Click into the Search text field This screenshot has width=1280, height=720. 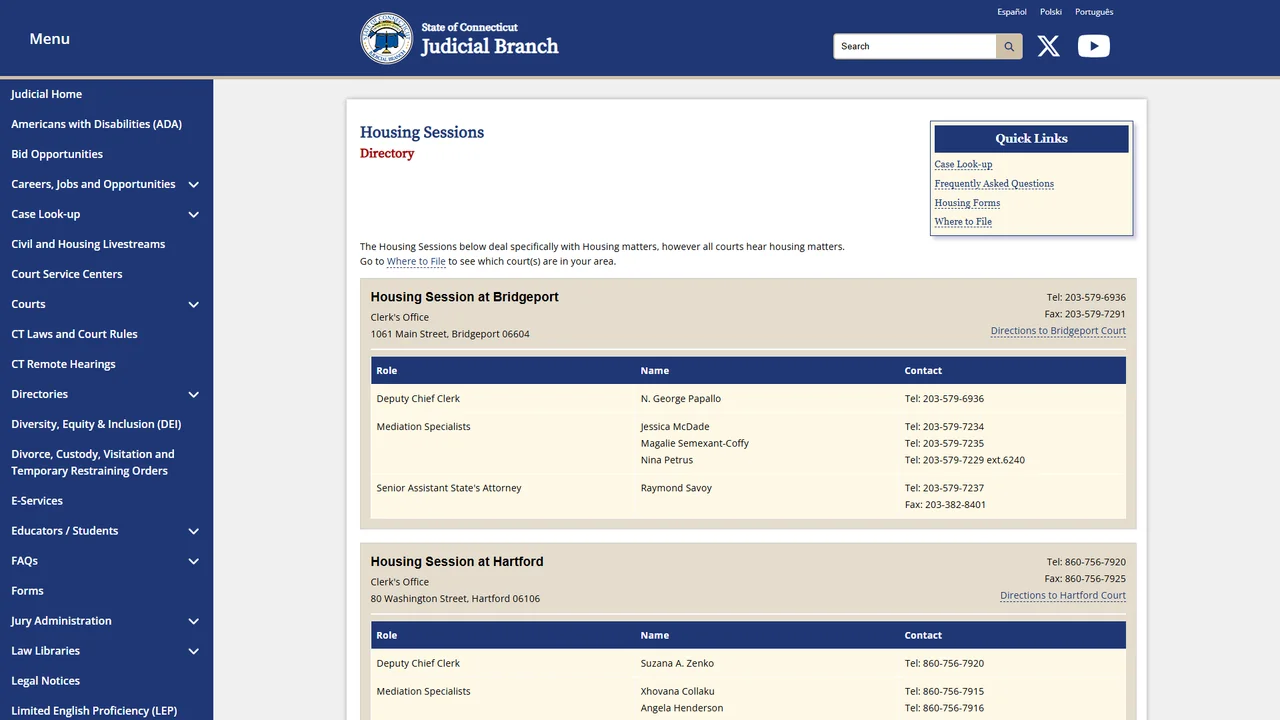(915, 46)
